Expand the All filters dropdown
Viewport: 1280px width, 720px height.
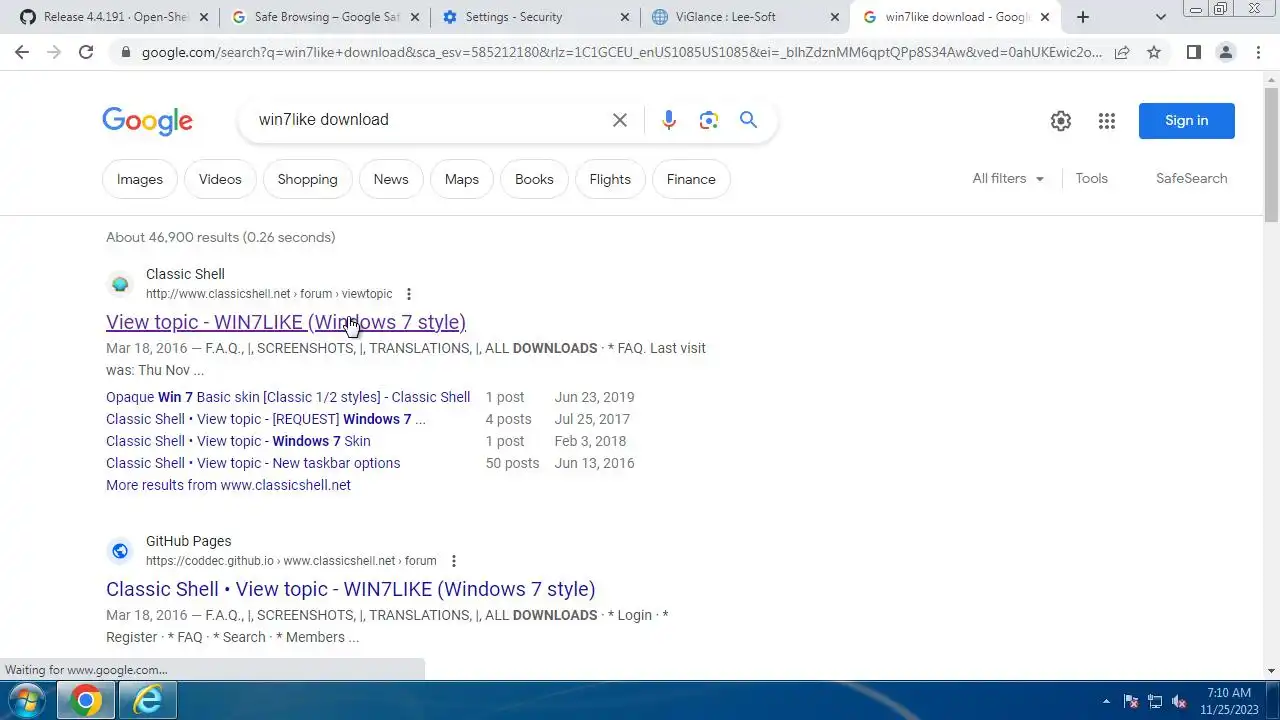coord(1008,179)
